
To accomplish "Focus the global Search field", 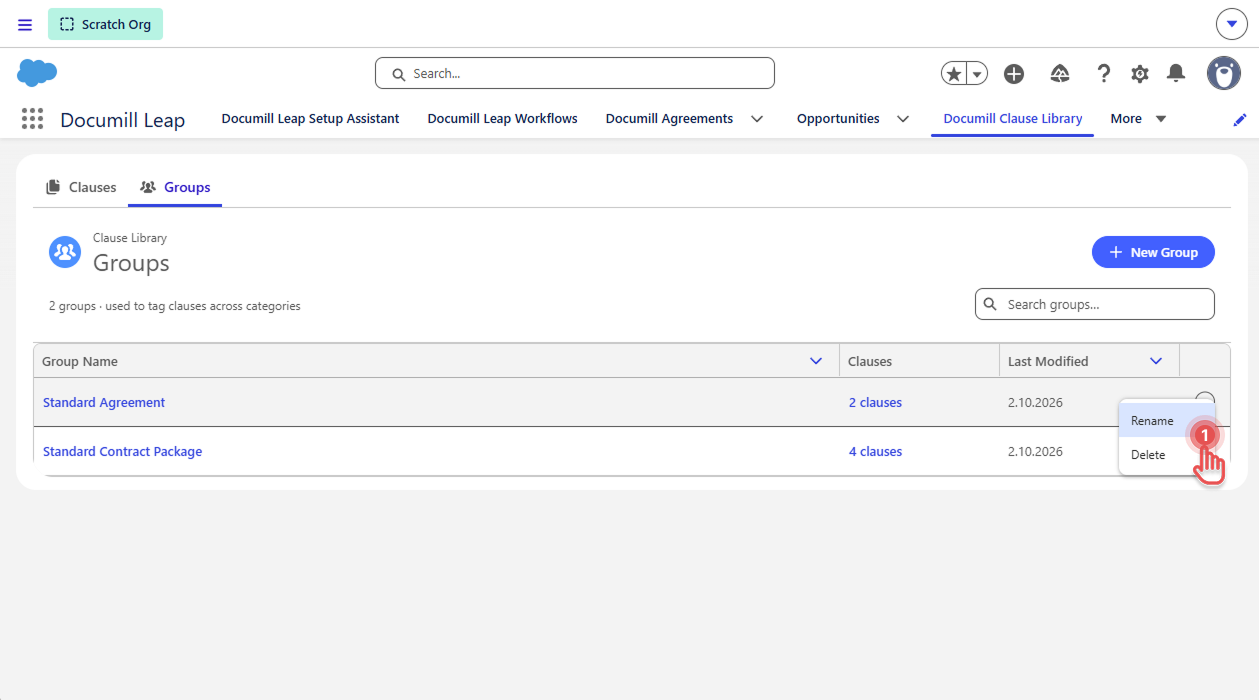I will click(x=575, y=73).
